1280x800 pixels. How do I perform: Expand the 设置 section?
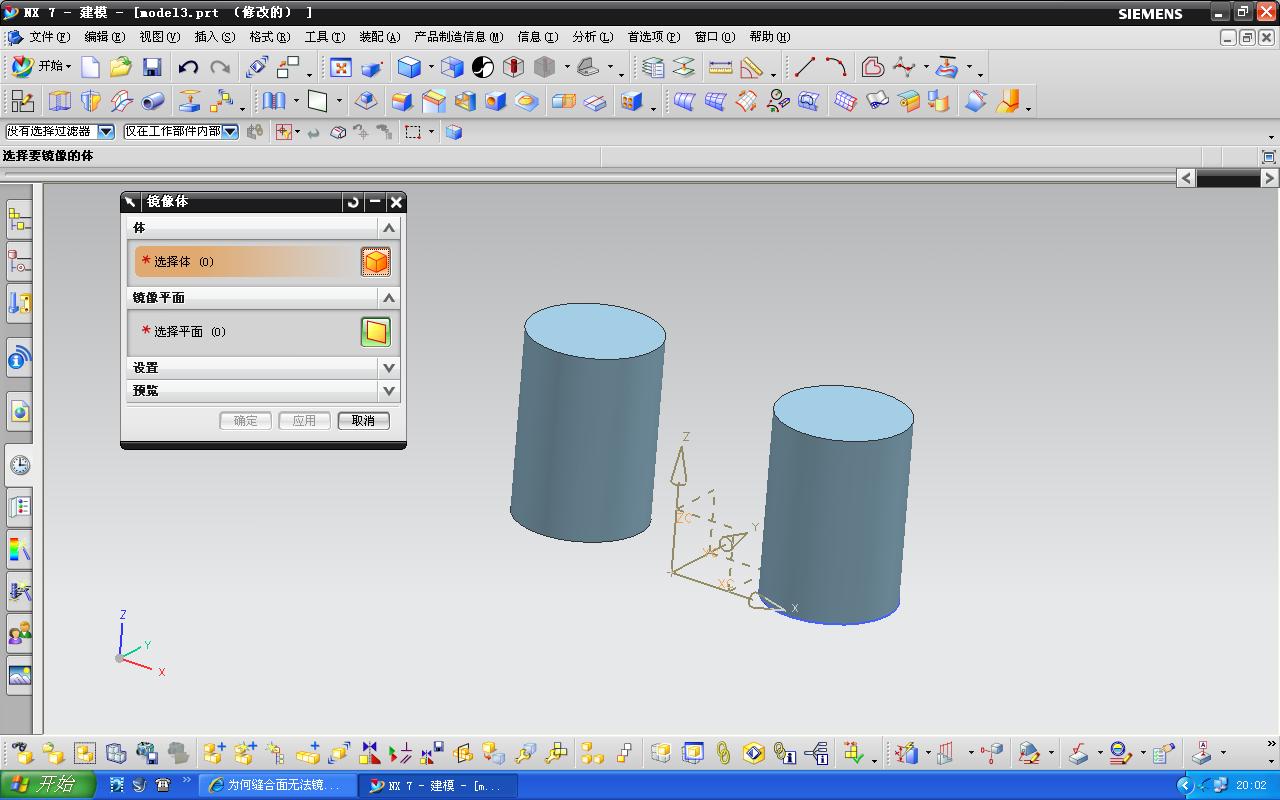tap(389, 368)
